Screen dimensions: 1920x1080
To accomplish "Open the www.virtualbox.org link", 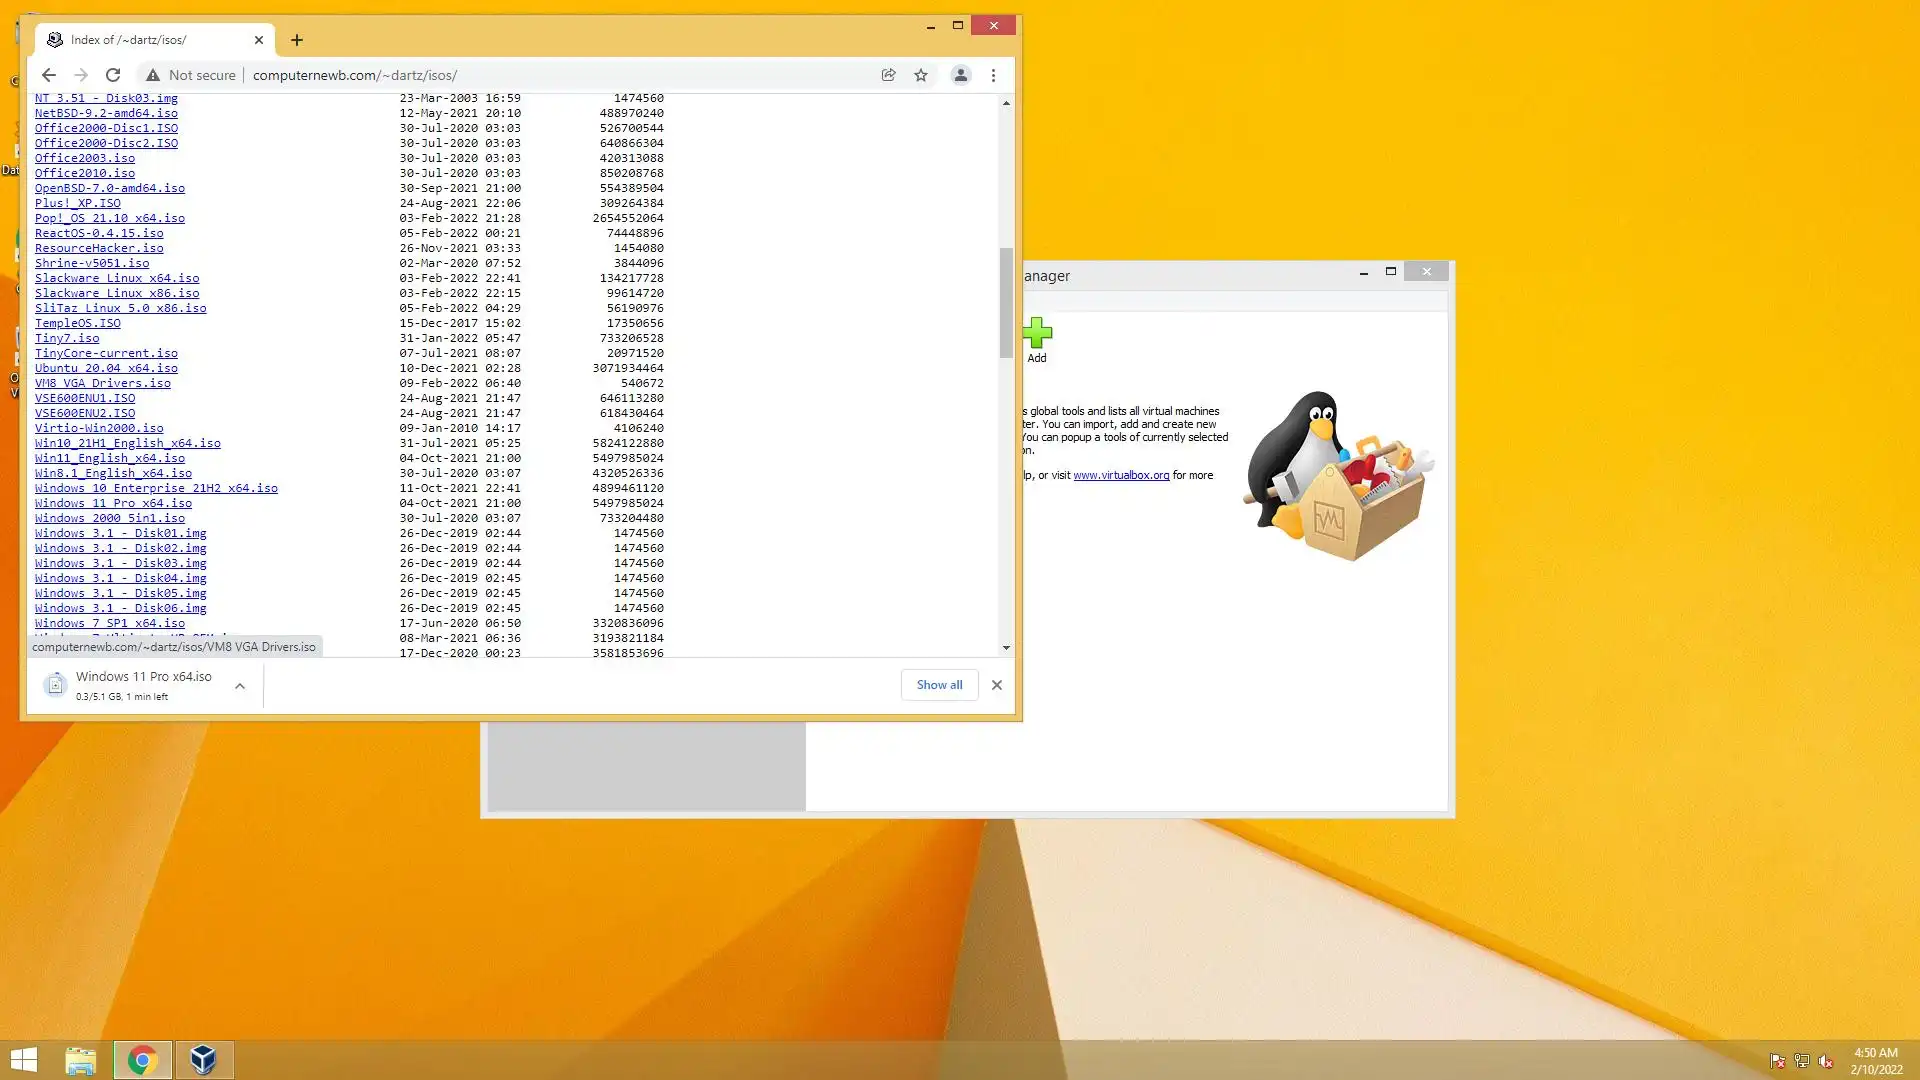I will pyautogui.click(x=1121, y=476).
